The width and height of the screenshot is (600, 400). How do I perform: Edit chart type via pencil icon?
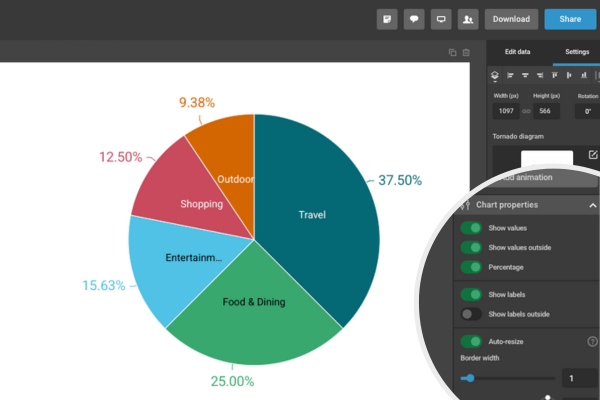pyautogui.click(x=593, y=155)
